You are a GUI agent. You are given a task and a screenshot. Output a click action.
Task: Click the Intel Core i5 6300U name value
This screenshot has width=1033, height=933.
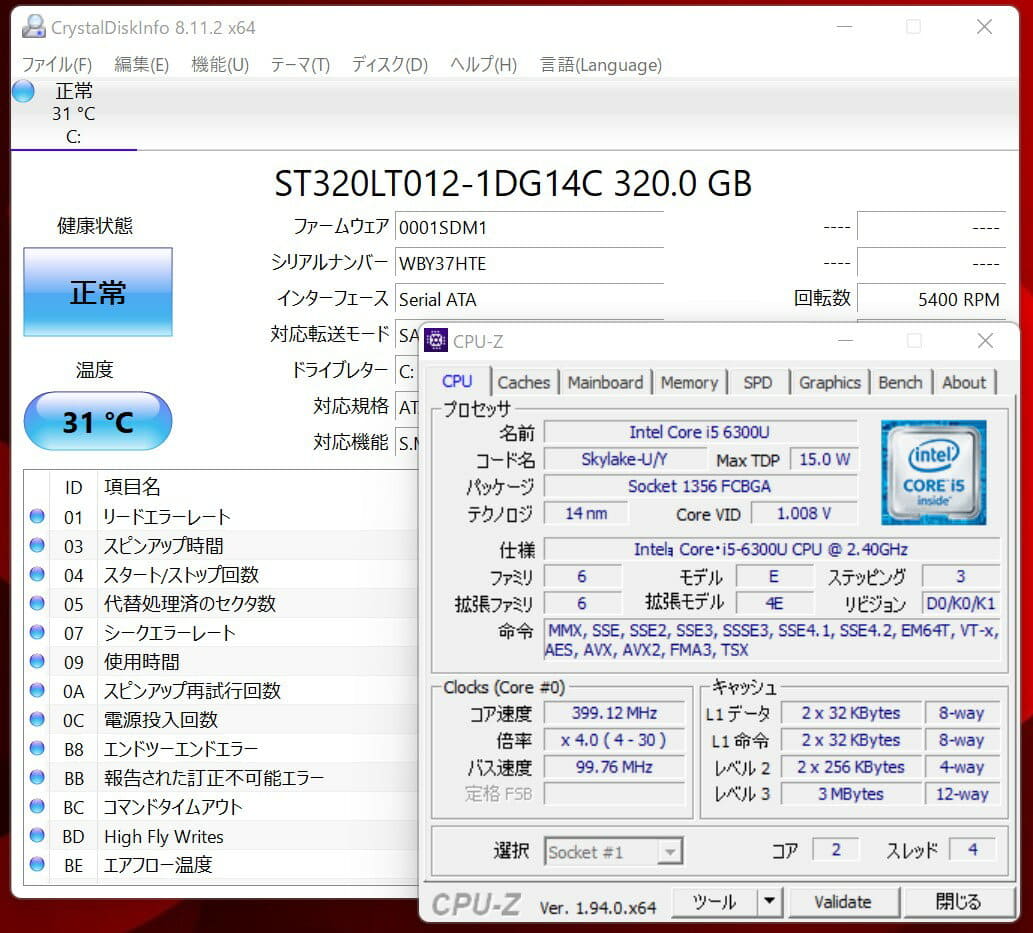point(700,432)
